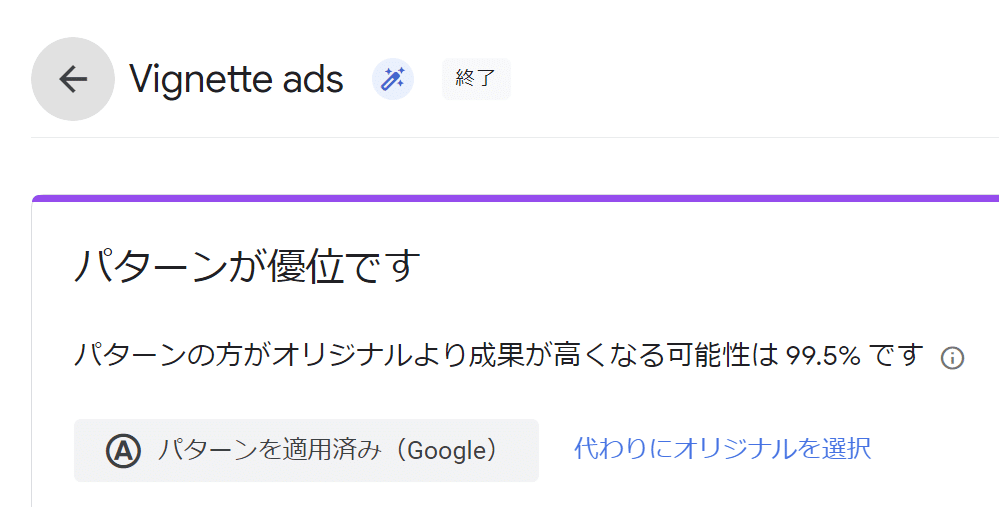Click the purple bar atop the result card

point(515,198)
